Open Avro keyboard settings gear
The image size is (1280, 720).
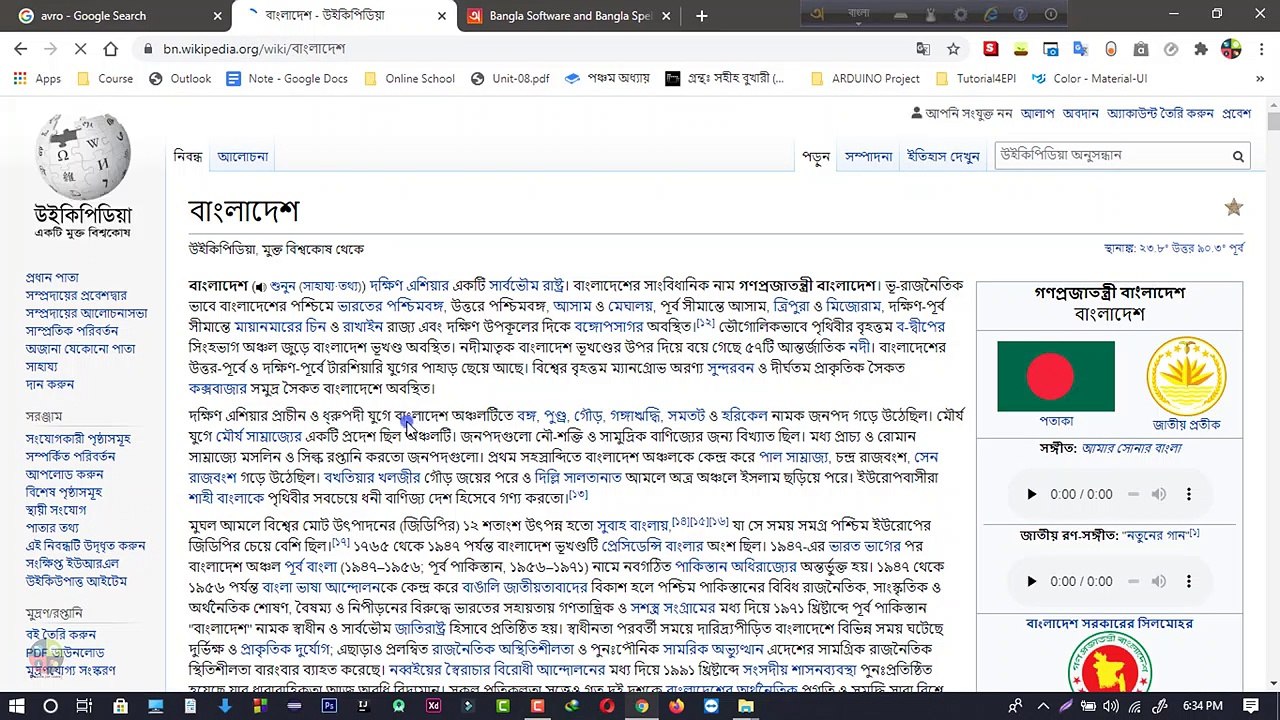pyautogui.click(x=960, y=14)
